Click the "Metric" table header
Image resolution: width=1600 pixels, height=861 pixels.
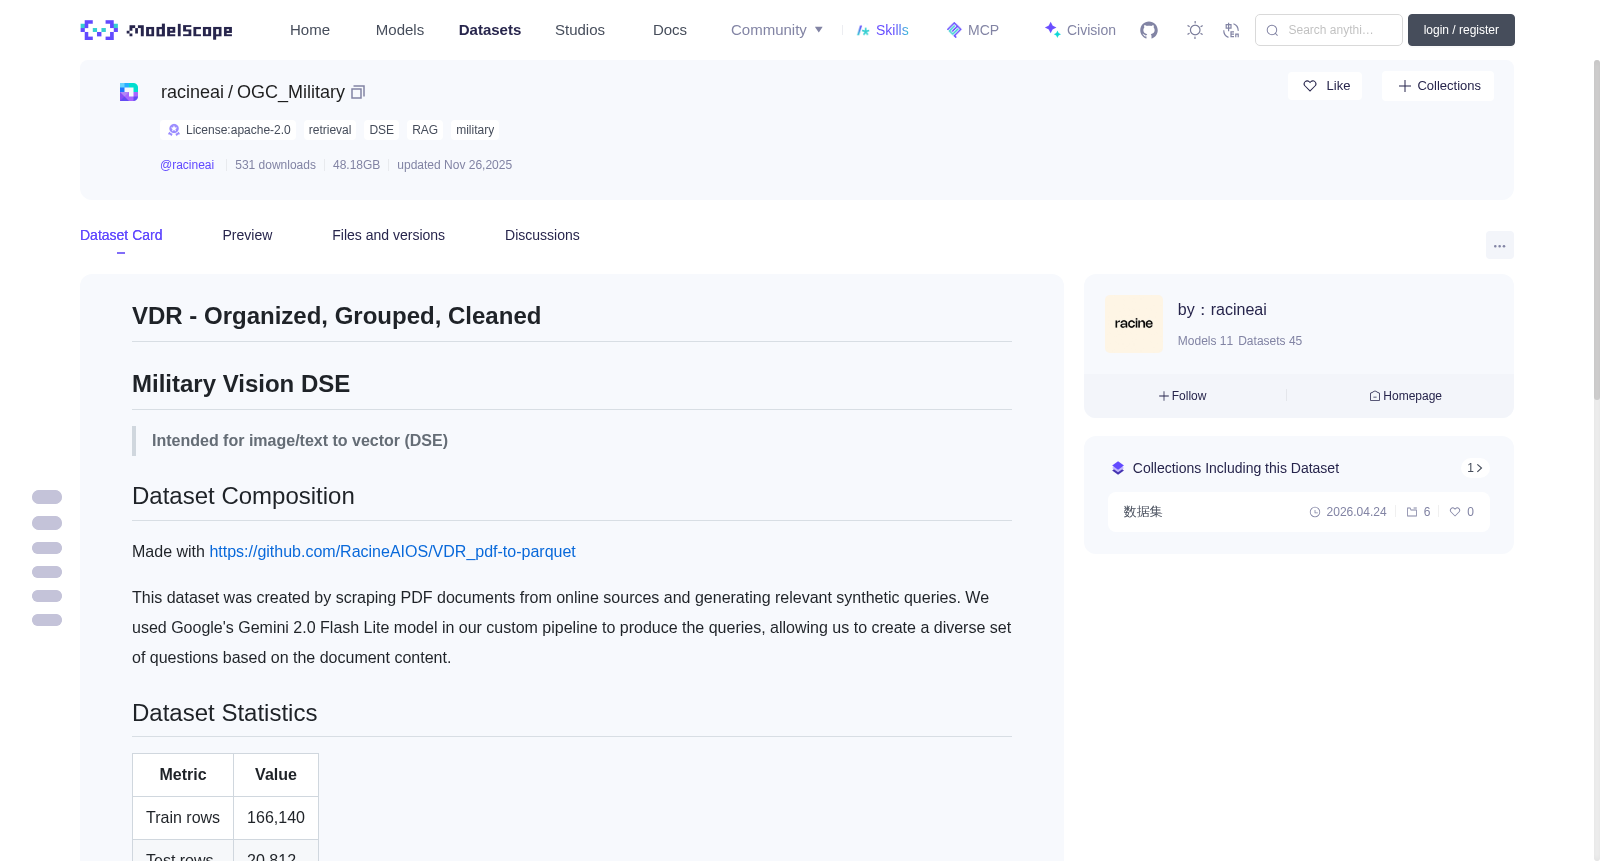[183, 775]
